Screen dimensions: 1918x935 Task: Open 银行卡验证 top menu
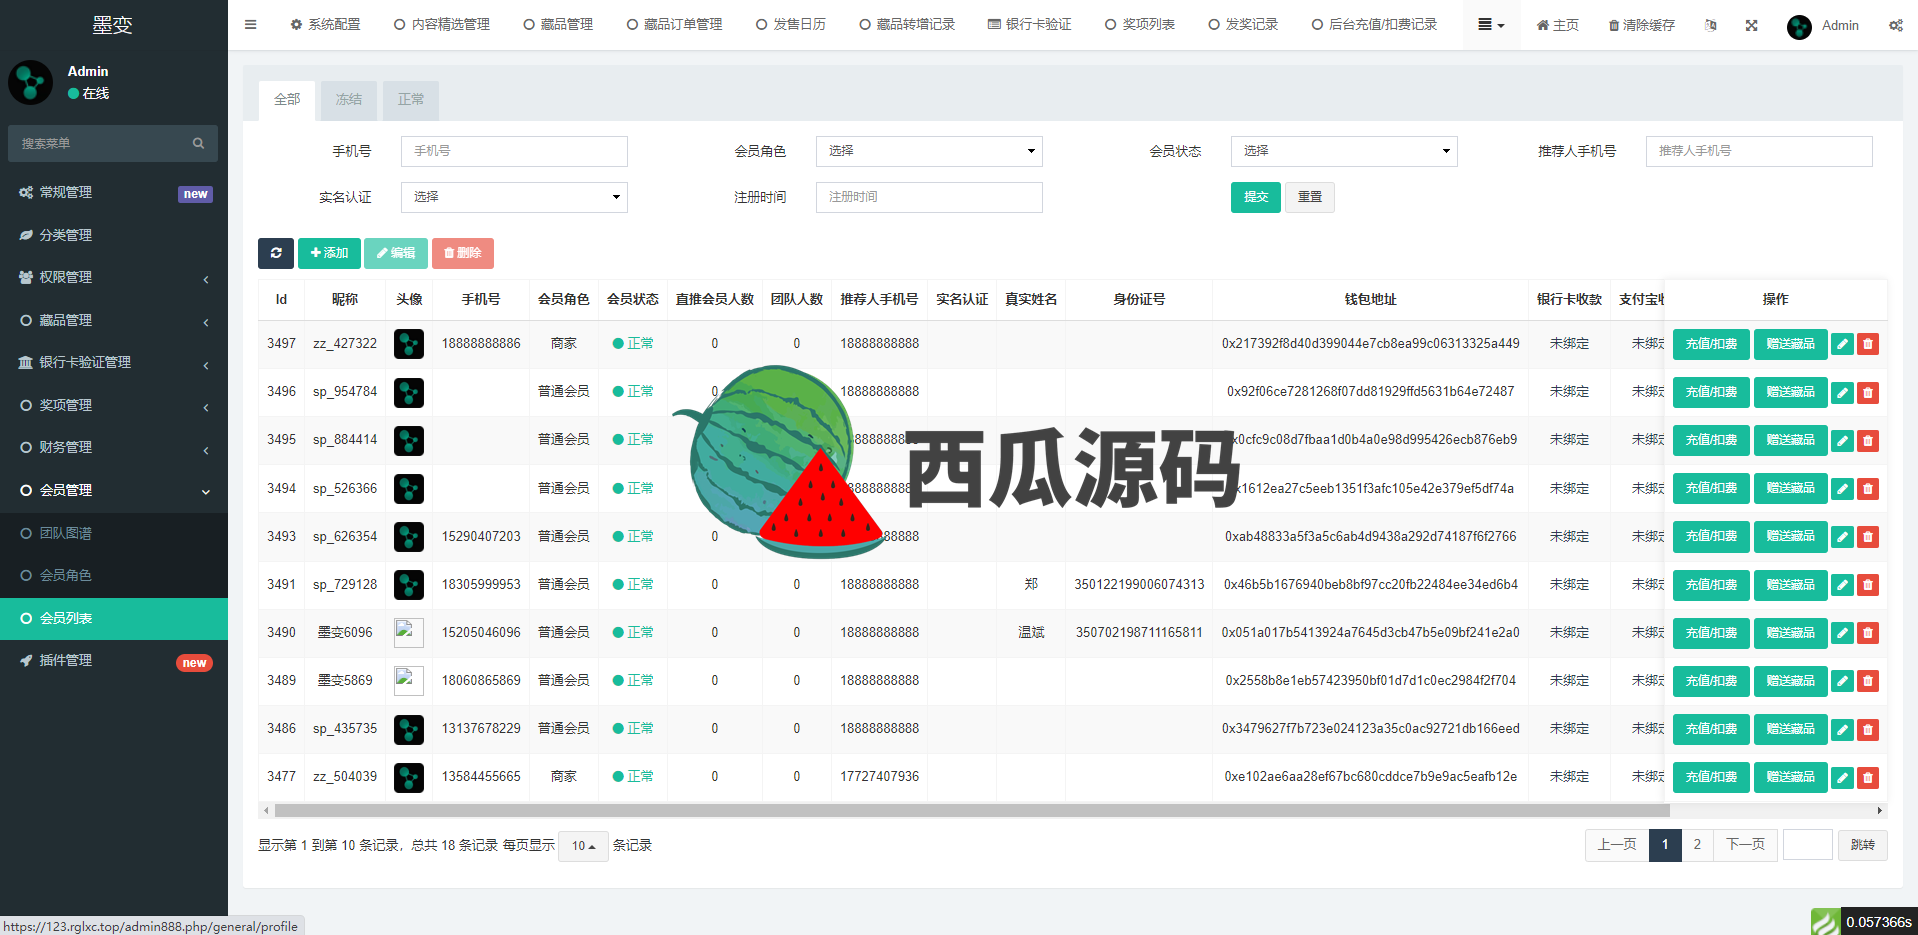coord(1029,25)
